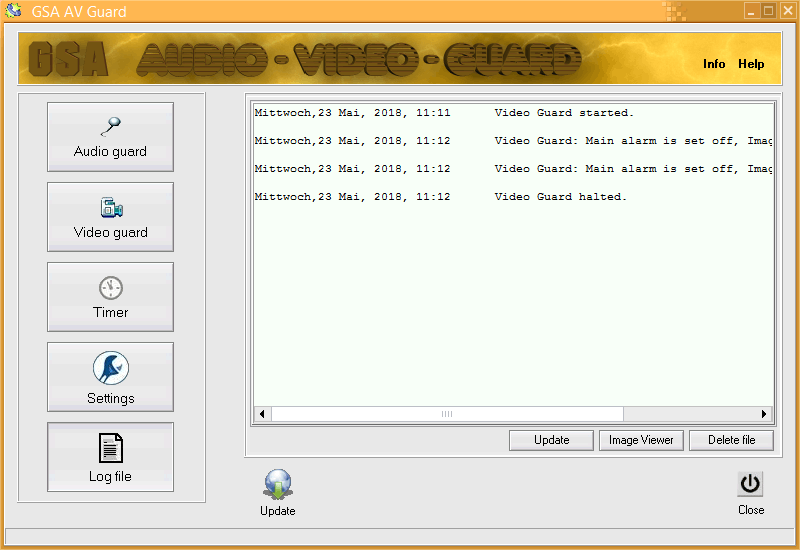Open the Settings panel
Viewport: 800px width, 550px height.
click(x=110, y=377)
